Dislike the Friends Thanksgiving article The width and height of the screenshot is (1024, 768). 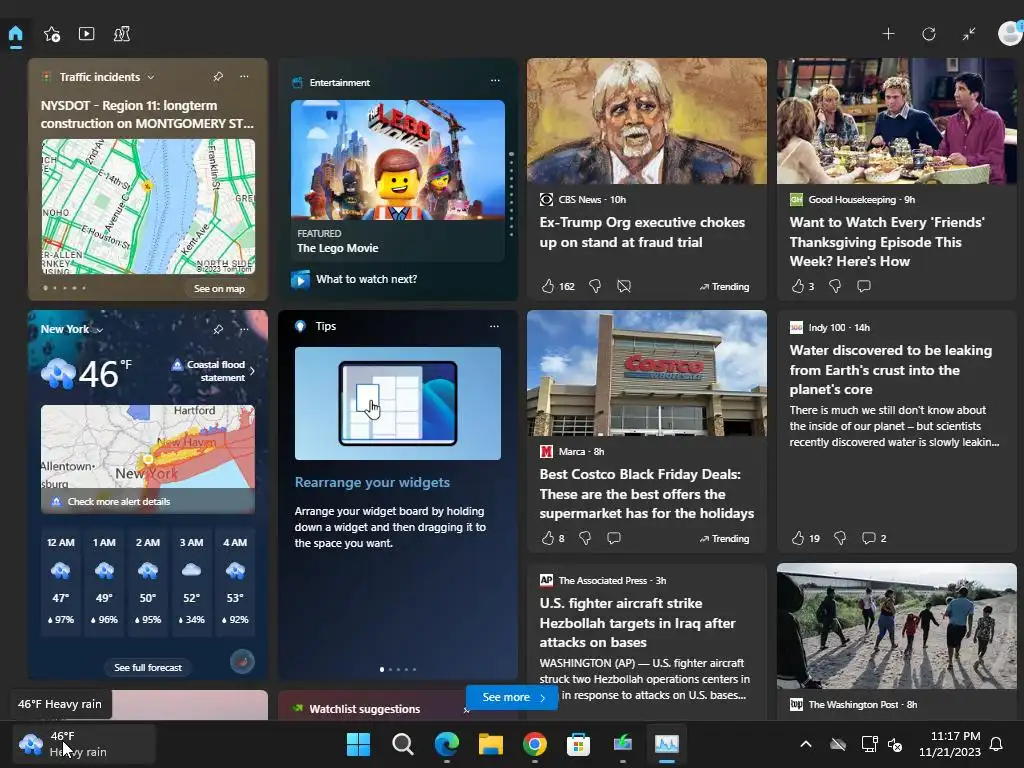835,286
